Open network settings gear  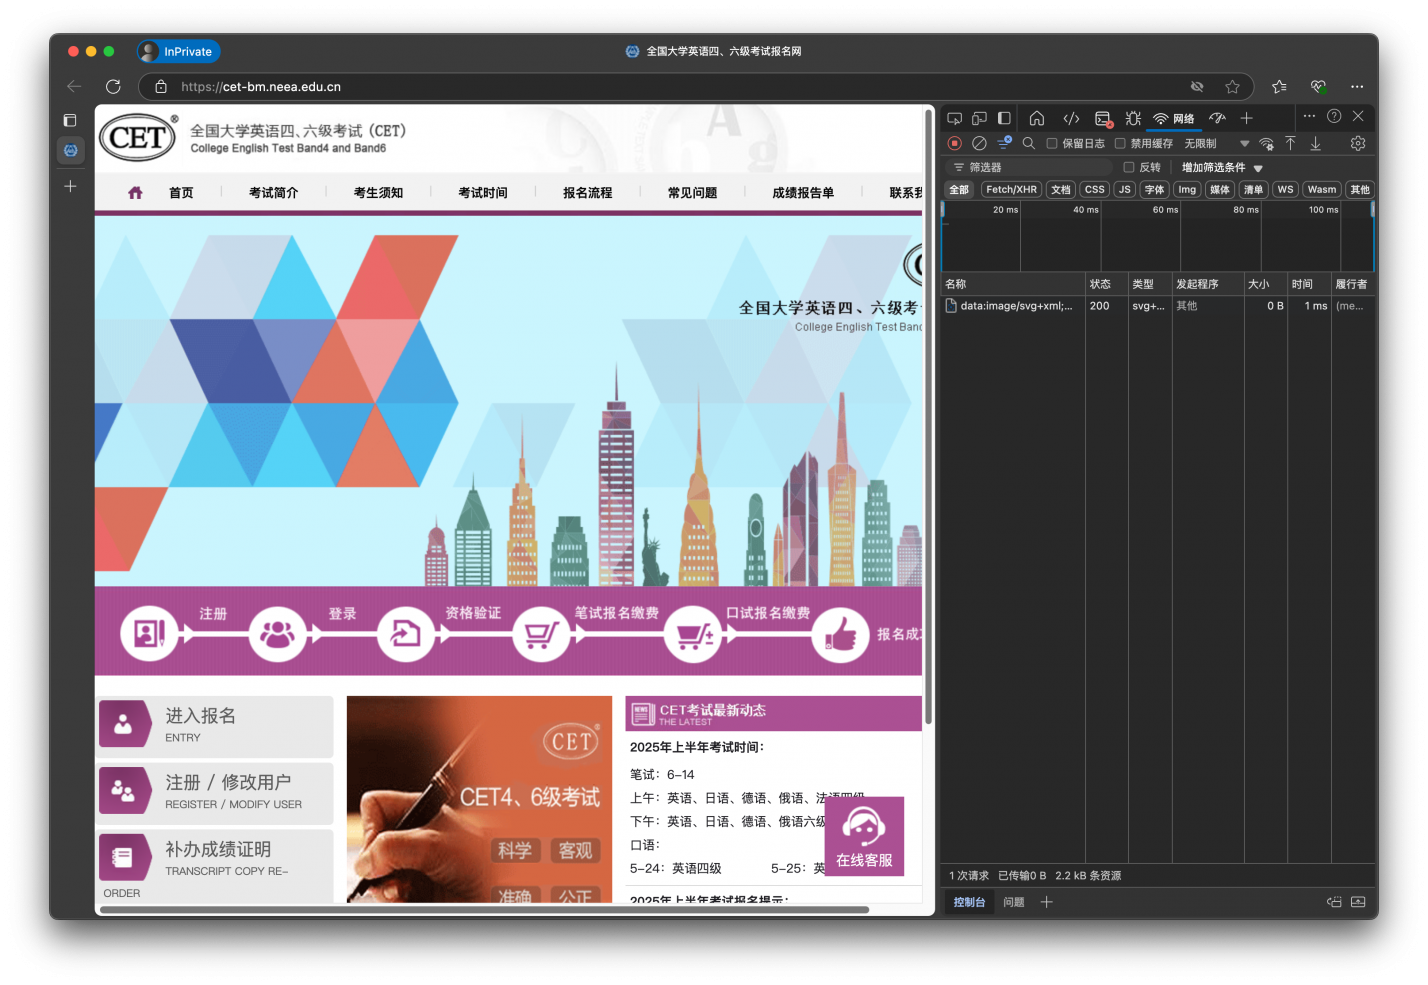1357,144
